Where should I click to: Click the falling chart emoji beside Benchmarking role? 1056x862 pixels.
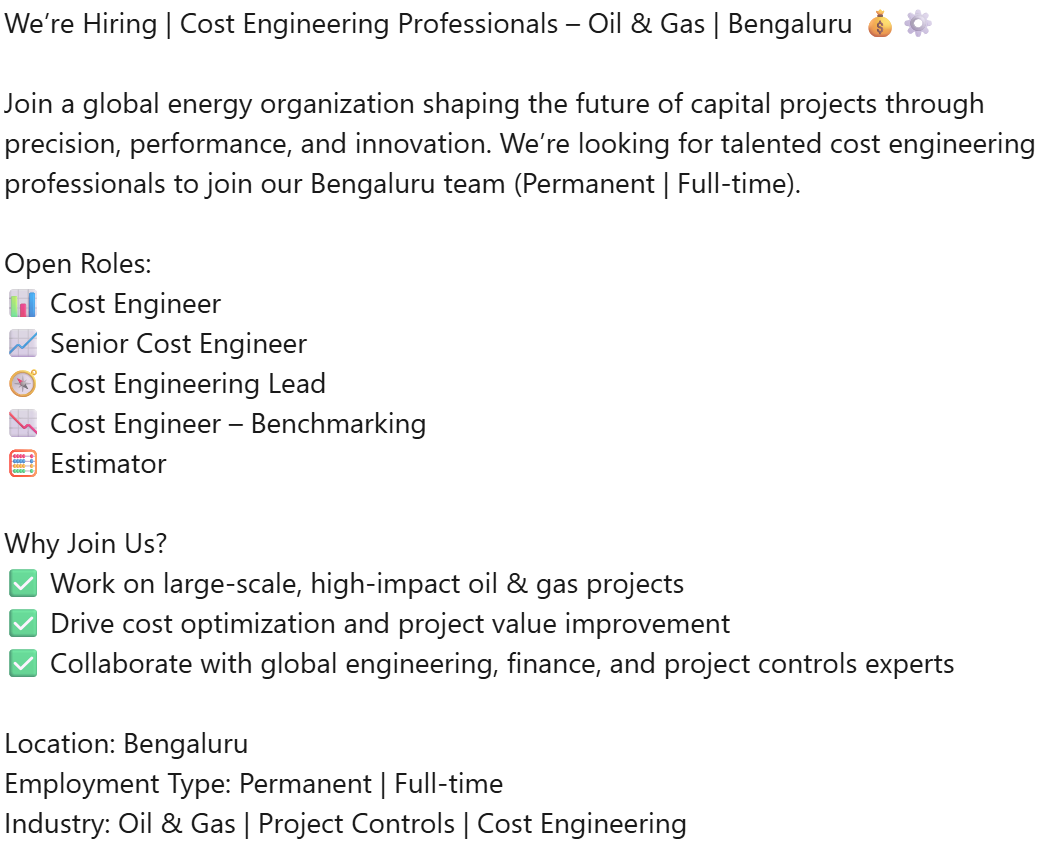point(23,424)
